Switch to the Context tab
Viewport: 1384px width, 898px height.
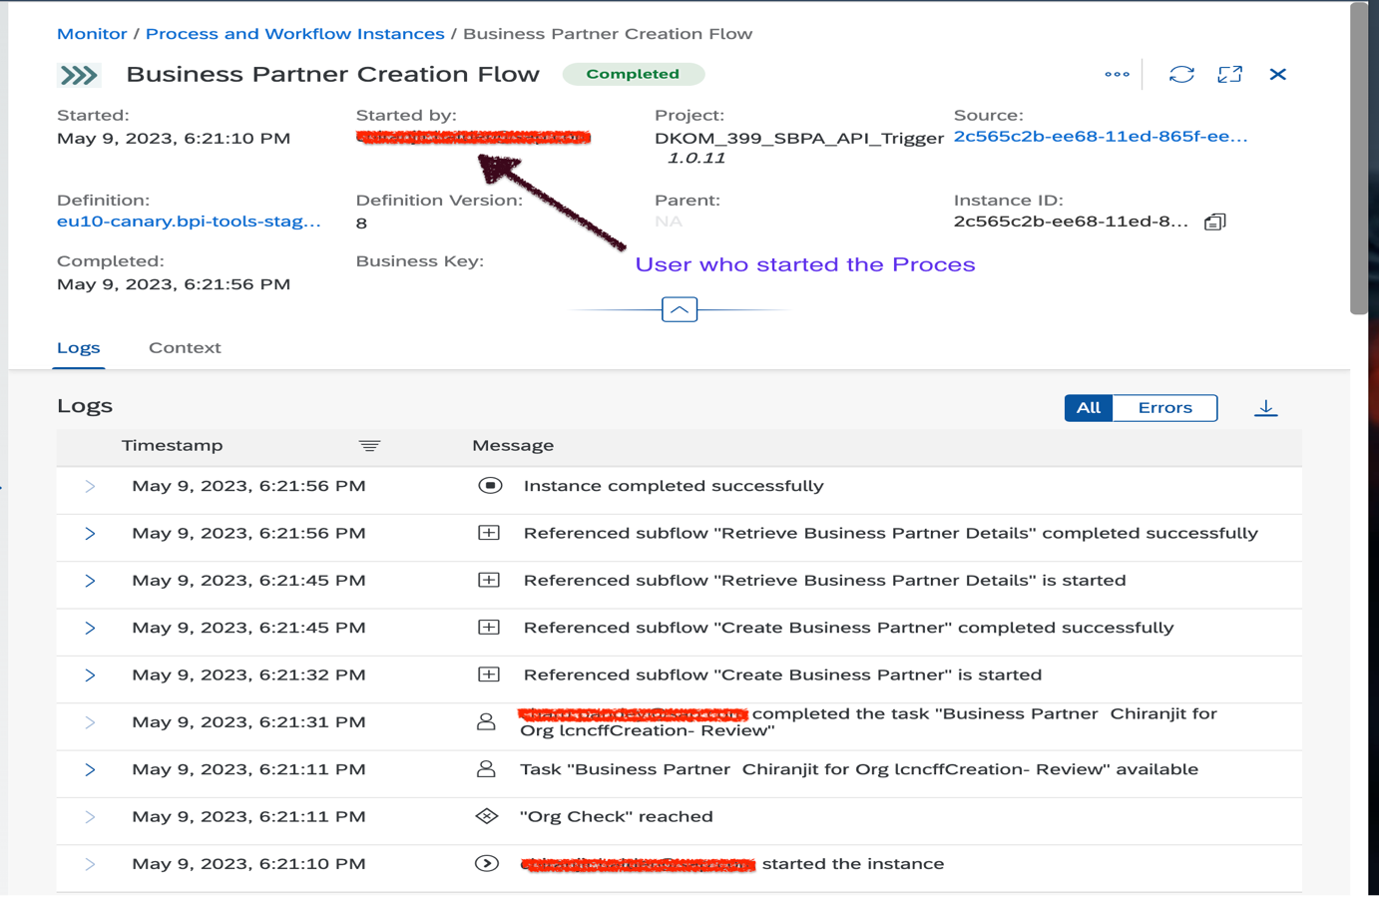tap(184, 348)
